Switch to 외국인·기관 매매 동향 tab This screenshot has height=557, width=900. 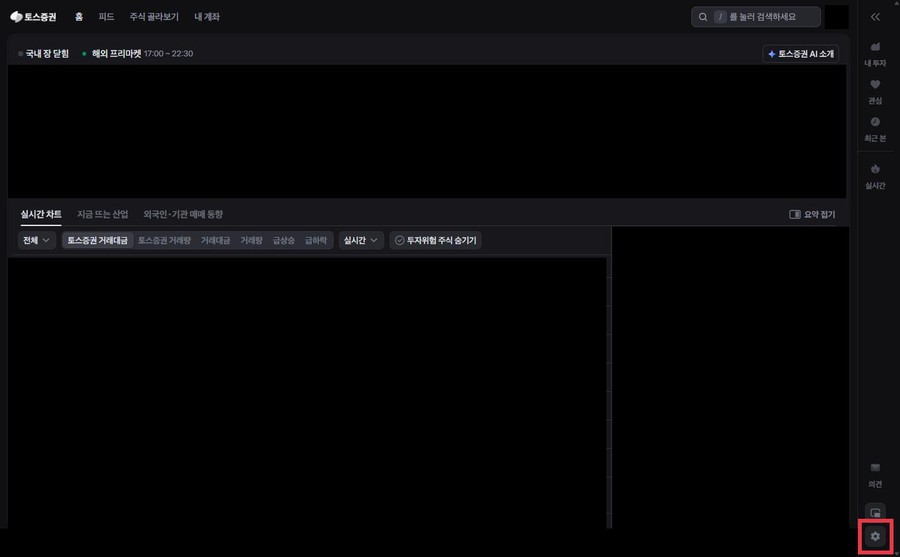183,214
